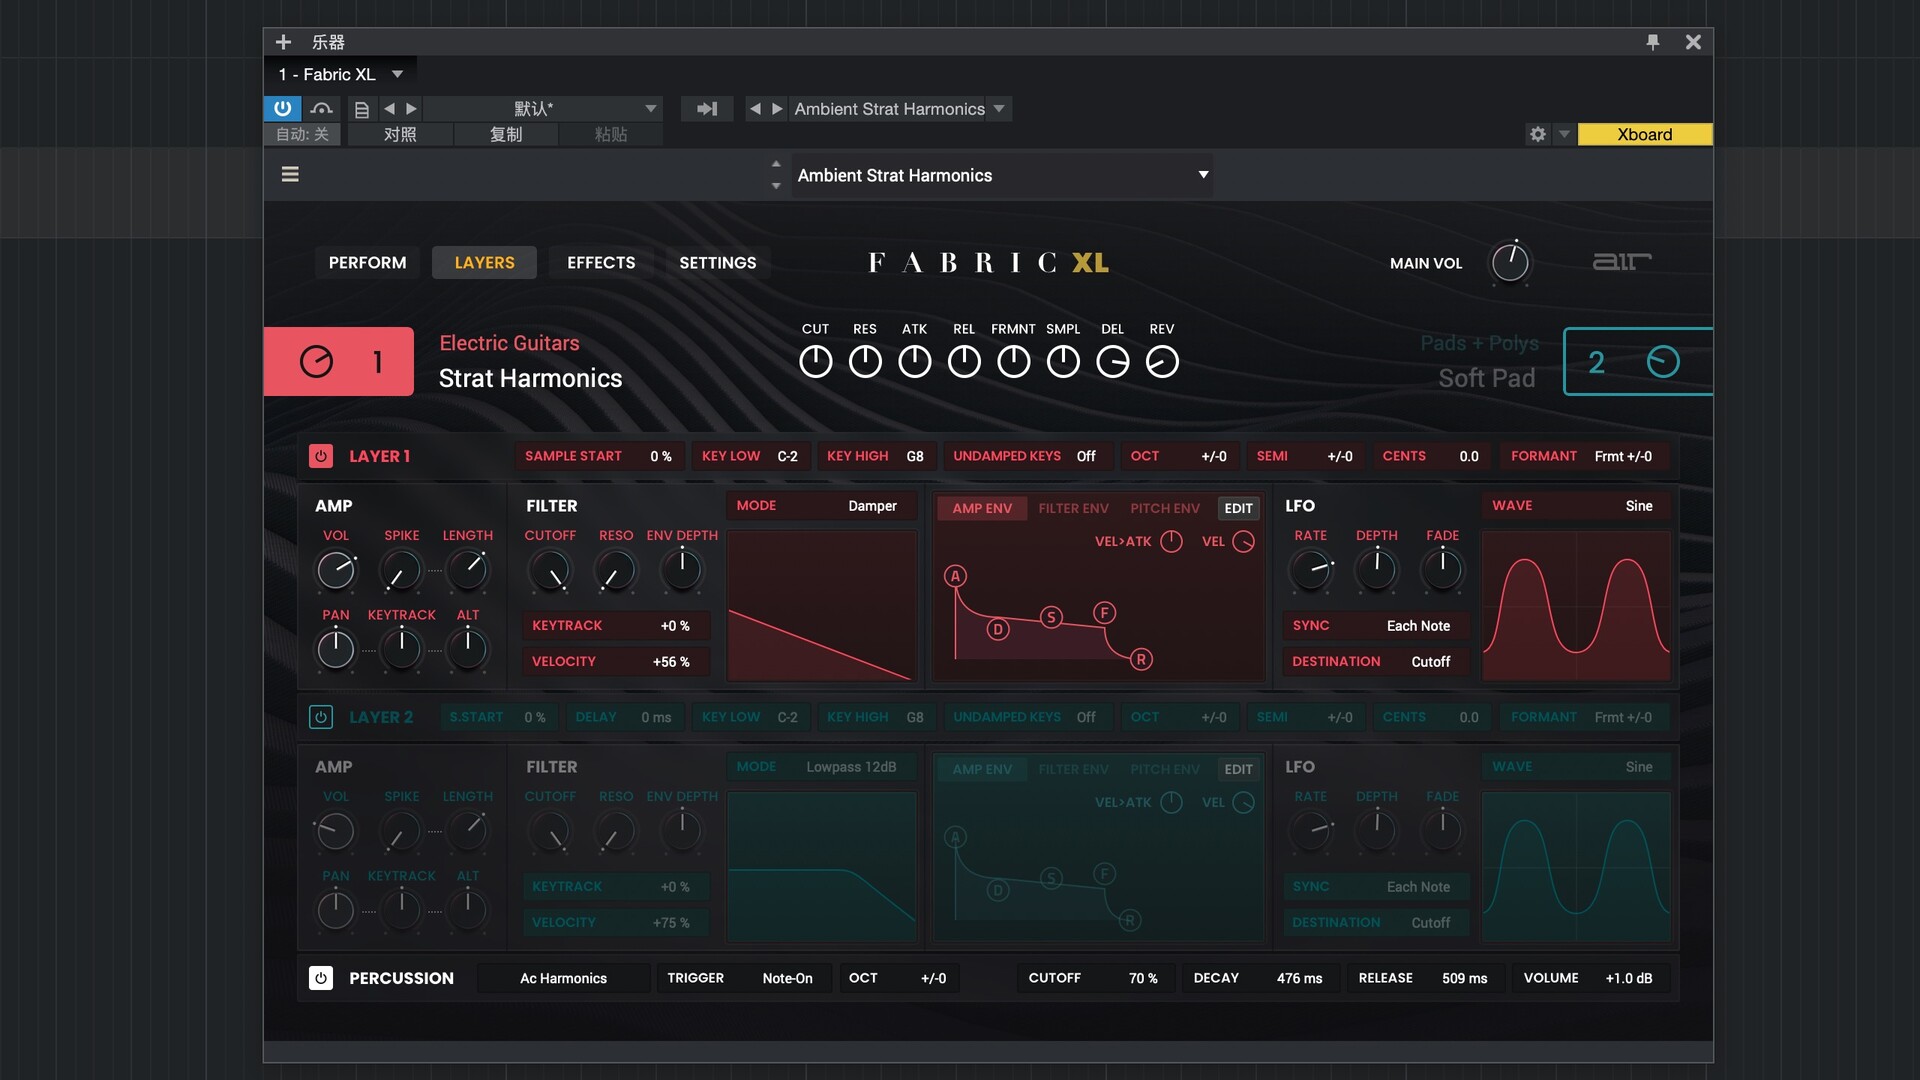Click the pin icon at top right
The width and height of the screenshot is (1920, 1080).
coord(1654,42)
